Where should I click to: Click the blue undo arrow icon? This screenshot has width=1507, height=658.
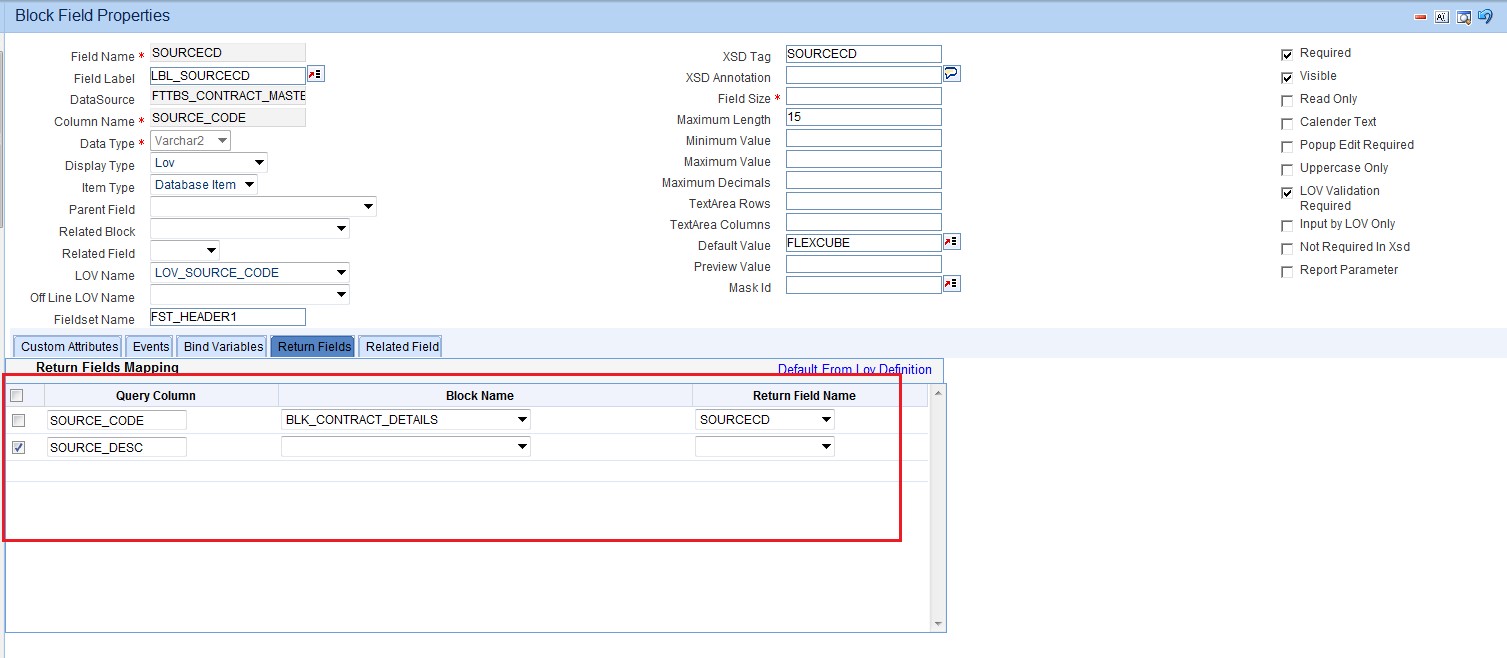point(1486,17)
